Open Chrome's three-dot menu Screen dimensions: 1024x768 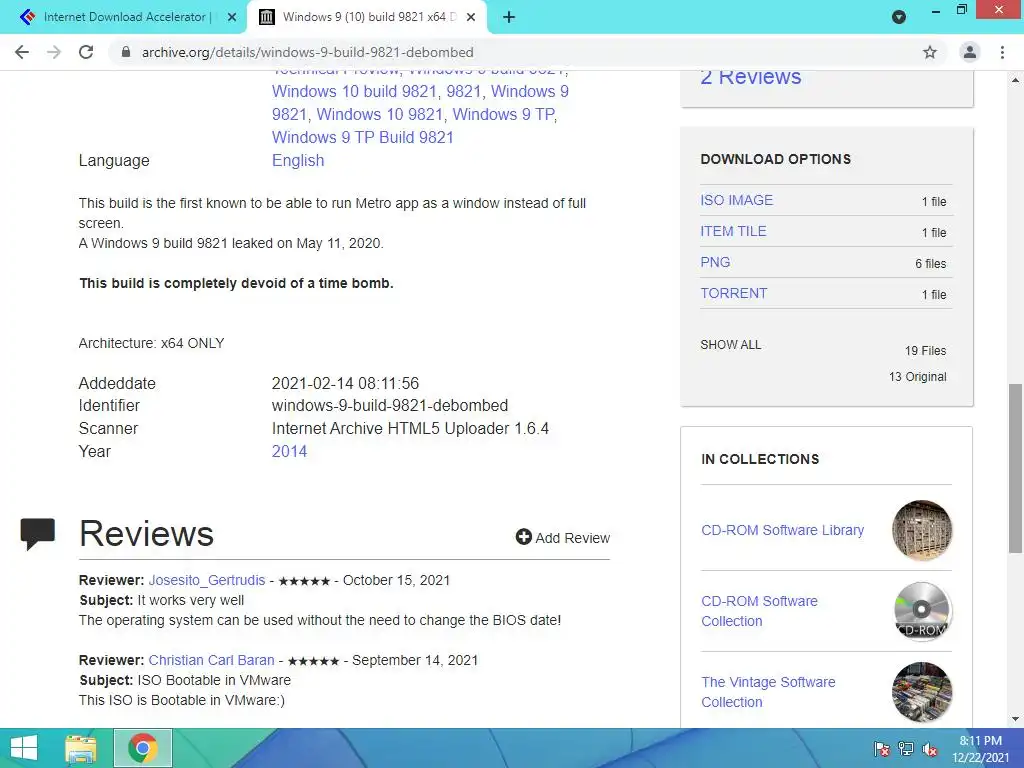[1002, 52]
